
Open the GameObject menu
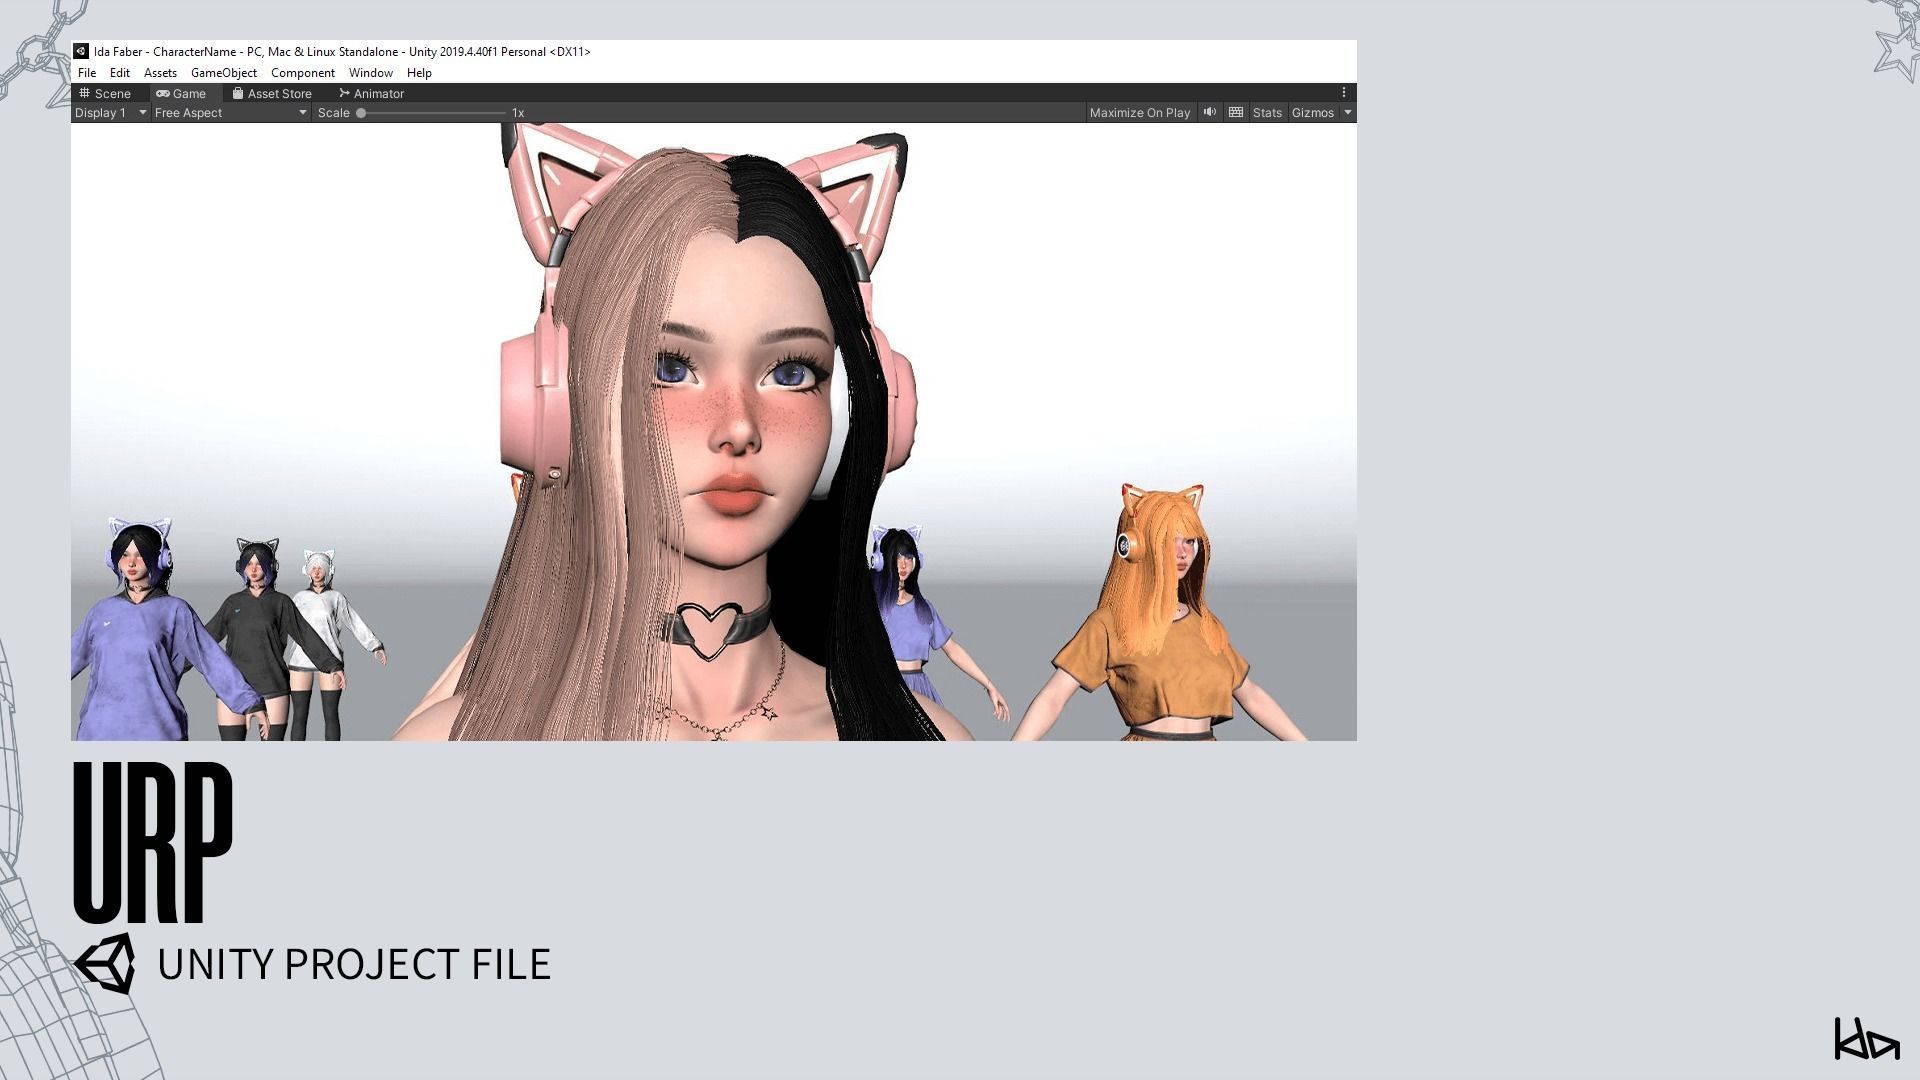coord(224,73)
